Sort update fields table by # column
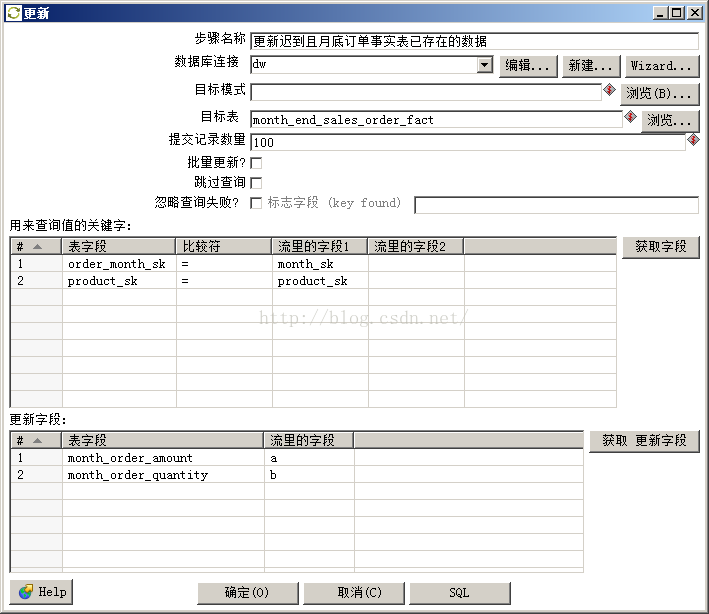 click(x=38, y=440)
